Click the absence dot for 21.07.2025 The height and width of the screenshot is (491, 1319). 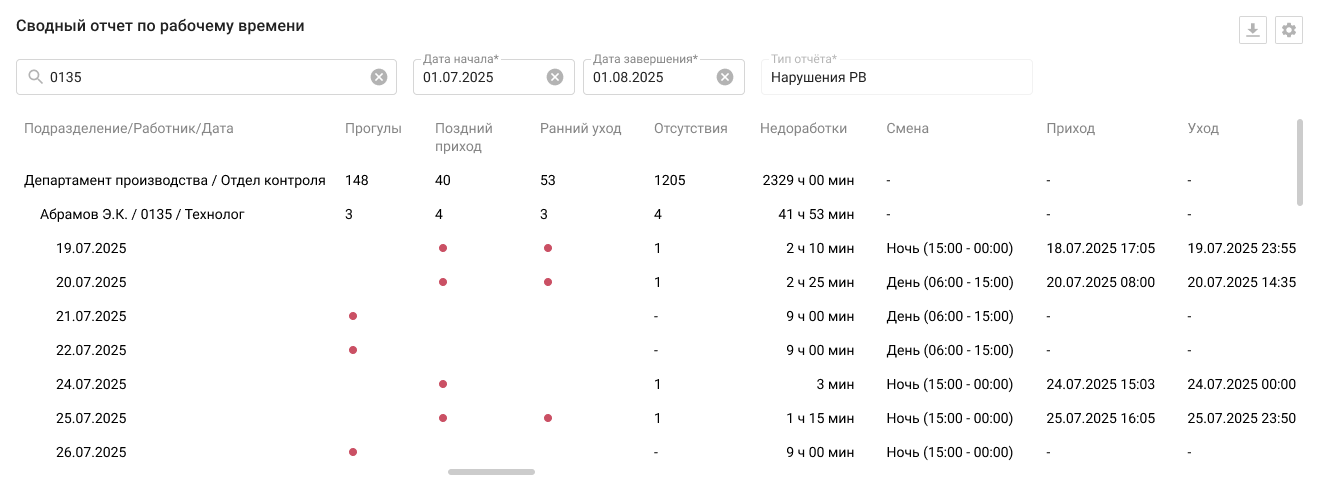pyautogui.click(x=353, y=316)
